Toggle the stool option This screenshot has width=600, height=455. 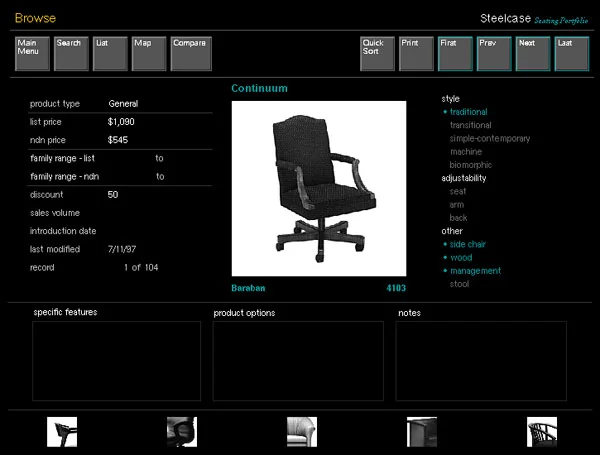click(x=459, y=284)
